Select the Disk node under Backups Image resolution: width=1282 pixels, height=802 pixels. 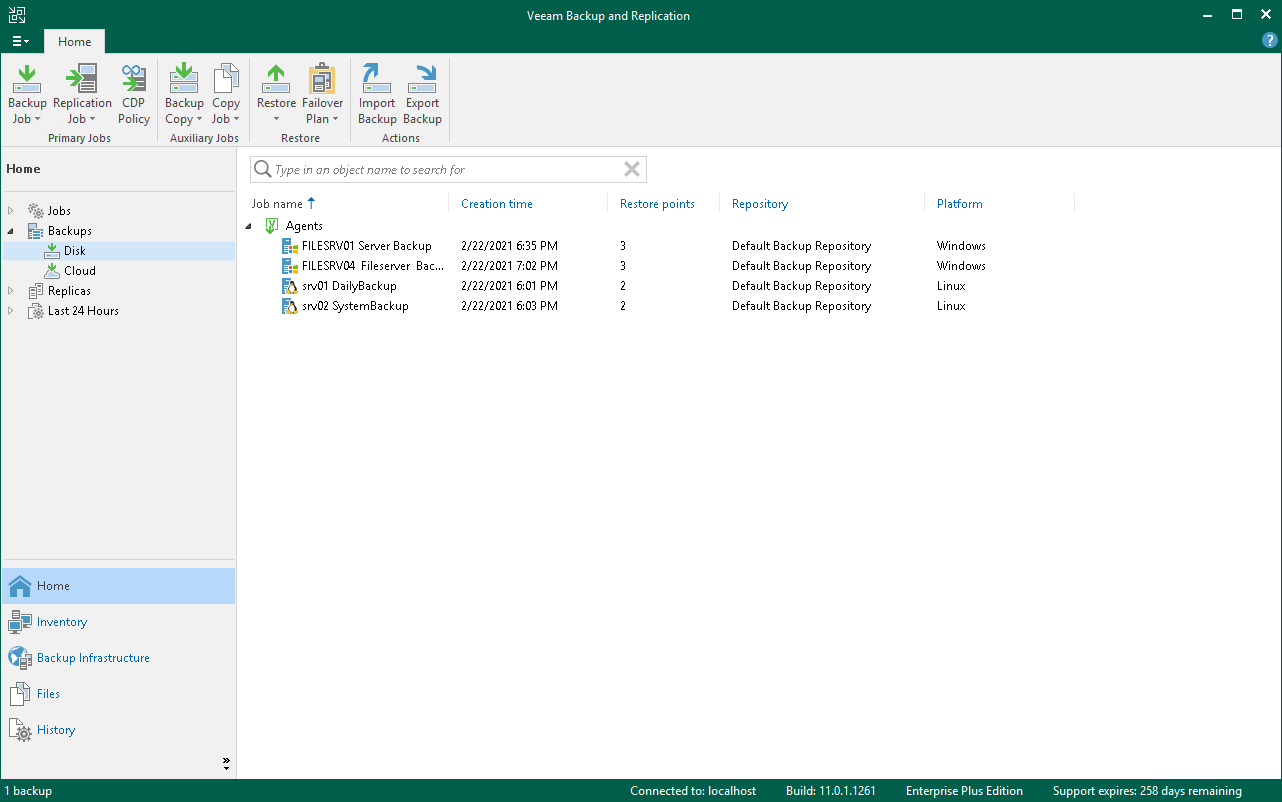[x=75, y=251]
